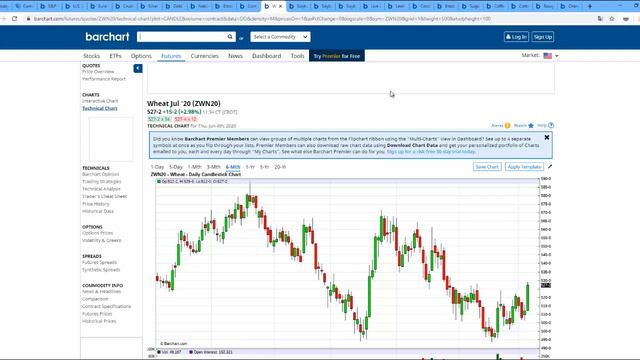Open Price History sidebar link

[x=96, y=204]
